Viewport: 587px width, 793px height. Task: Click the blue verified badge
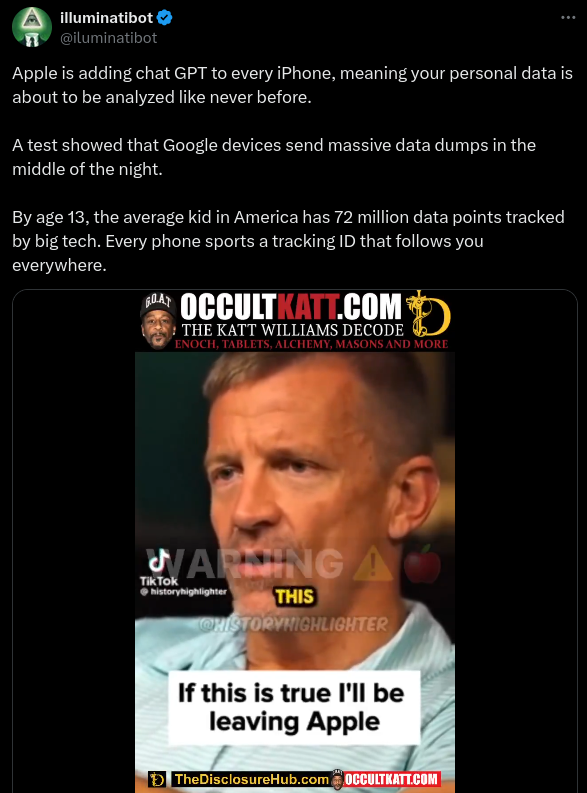pos(164,18)
